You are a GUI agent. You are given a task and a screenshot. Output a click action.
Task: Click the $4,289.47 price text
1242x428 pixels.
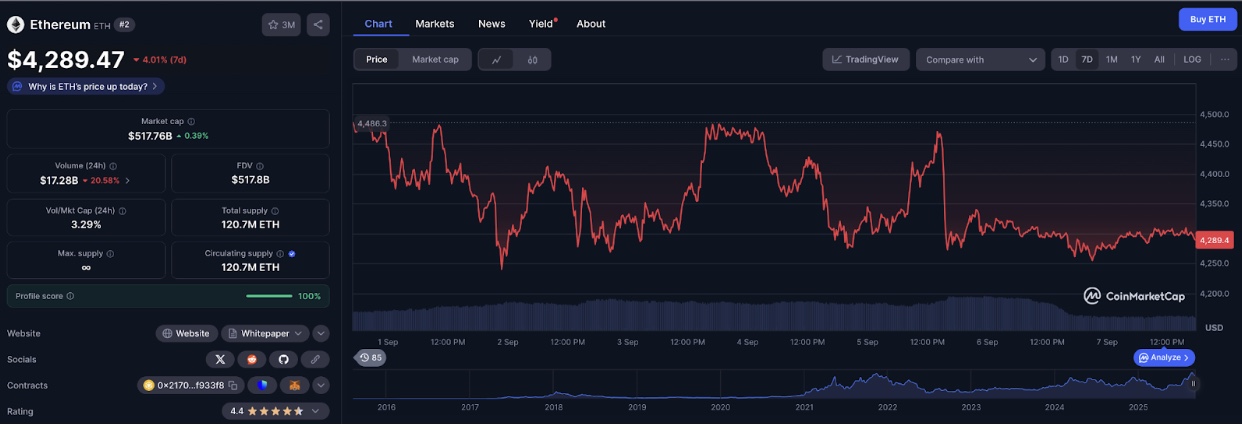tap(66, 59)
